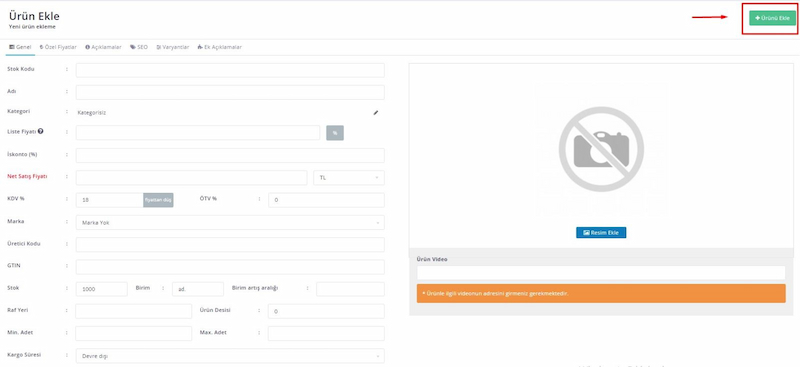Select the Genel tab

click(x=20, y=47)
